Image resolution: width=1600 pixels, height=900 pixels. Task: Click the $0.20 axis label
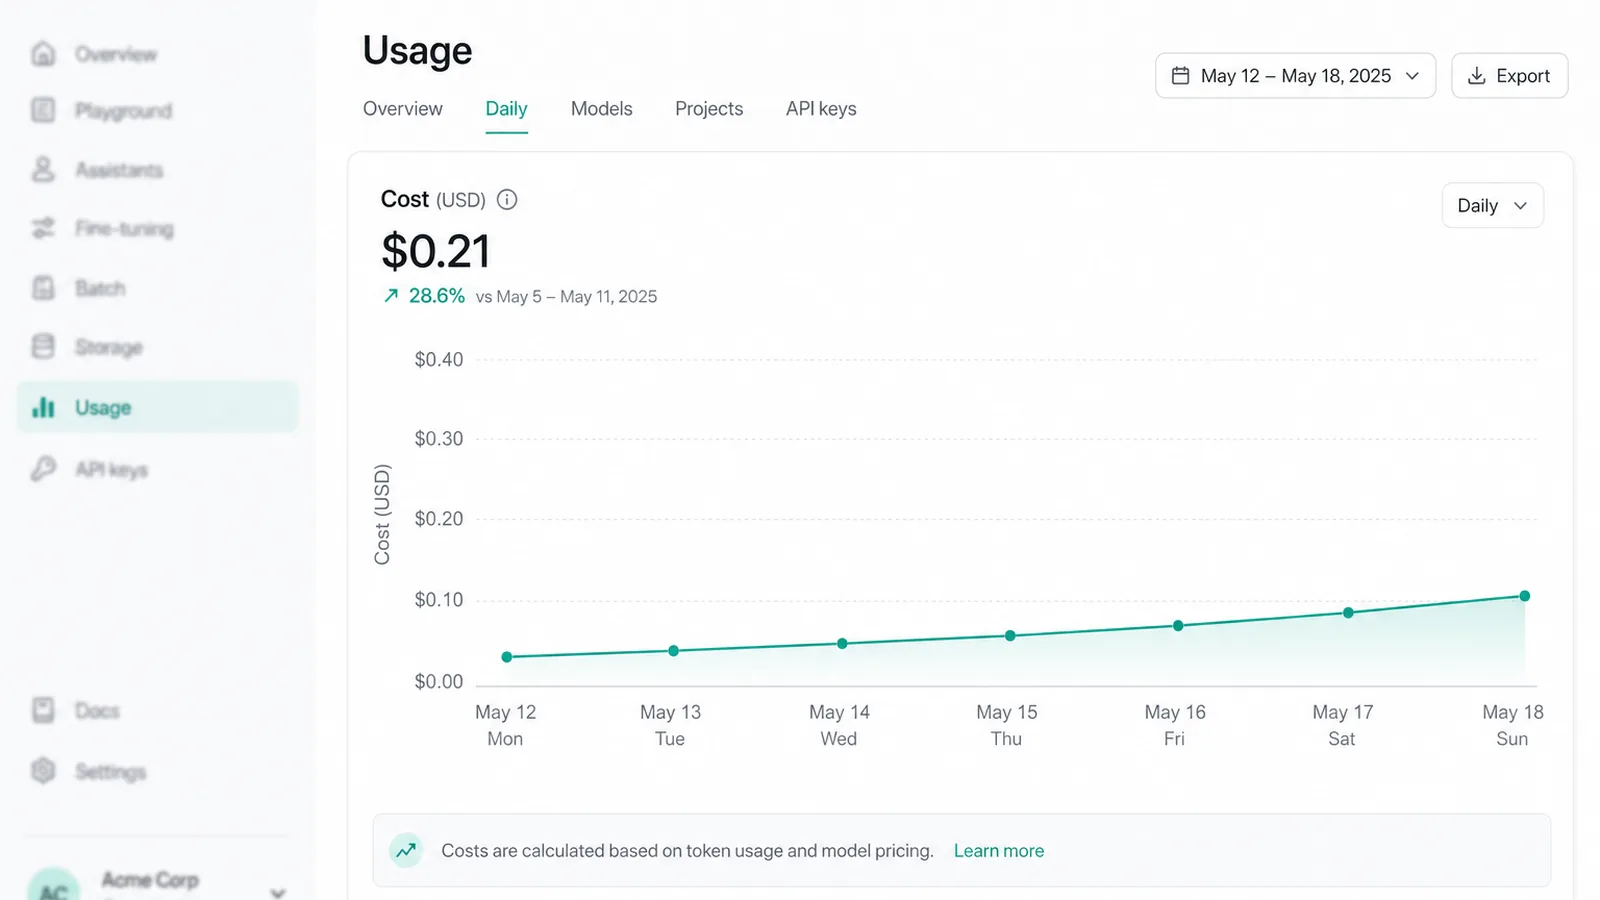tap(439, 518)
